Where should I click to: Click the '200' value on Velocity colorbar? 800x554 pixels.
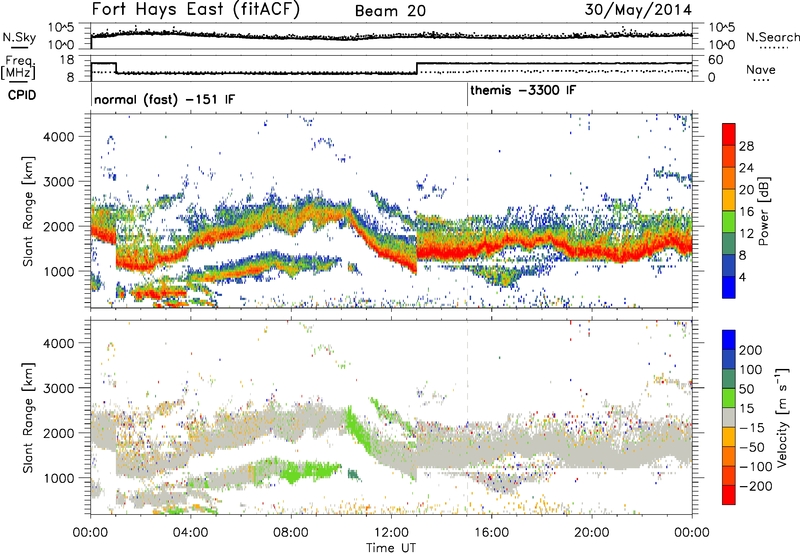[x=751, y=350]
